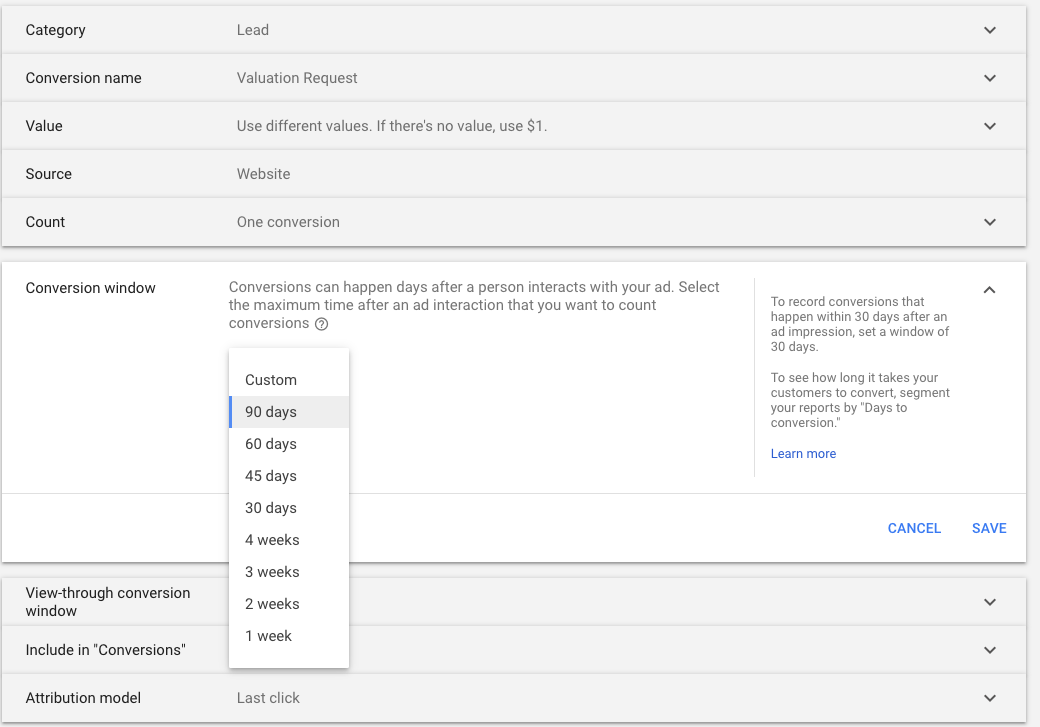The width and height of the screenshot is (1040, 727).
Task: Select the 90 days option
Action: click(x=270, y=411)
